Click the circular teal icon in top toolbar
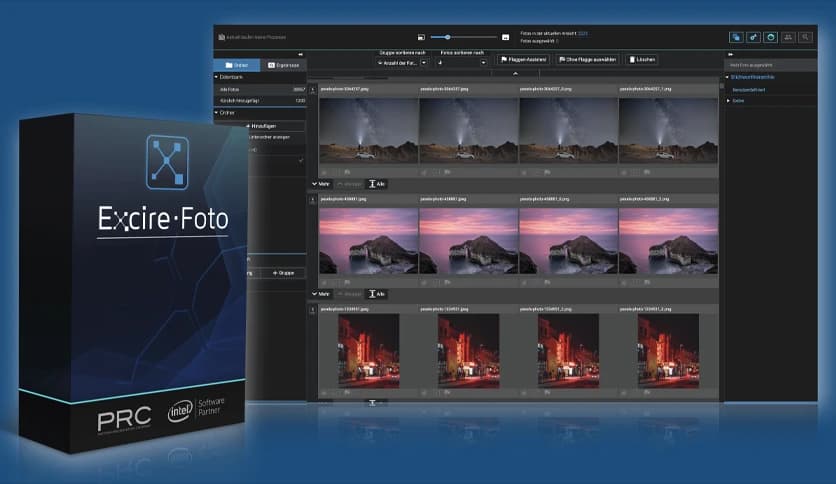 click(770, 37)
